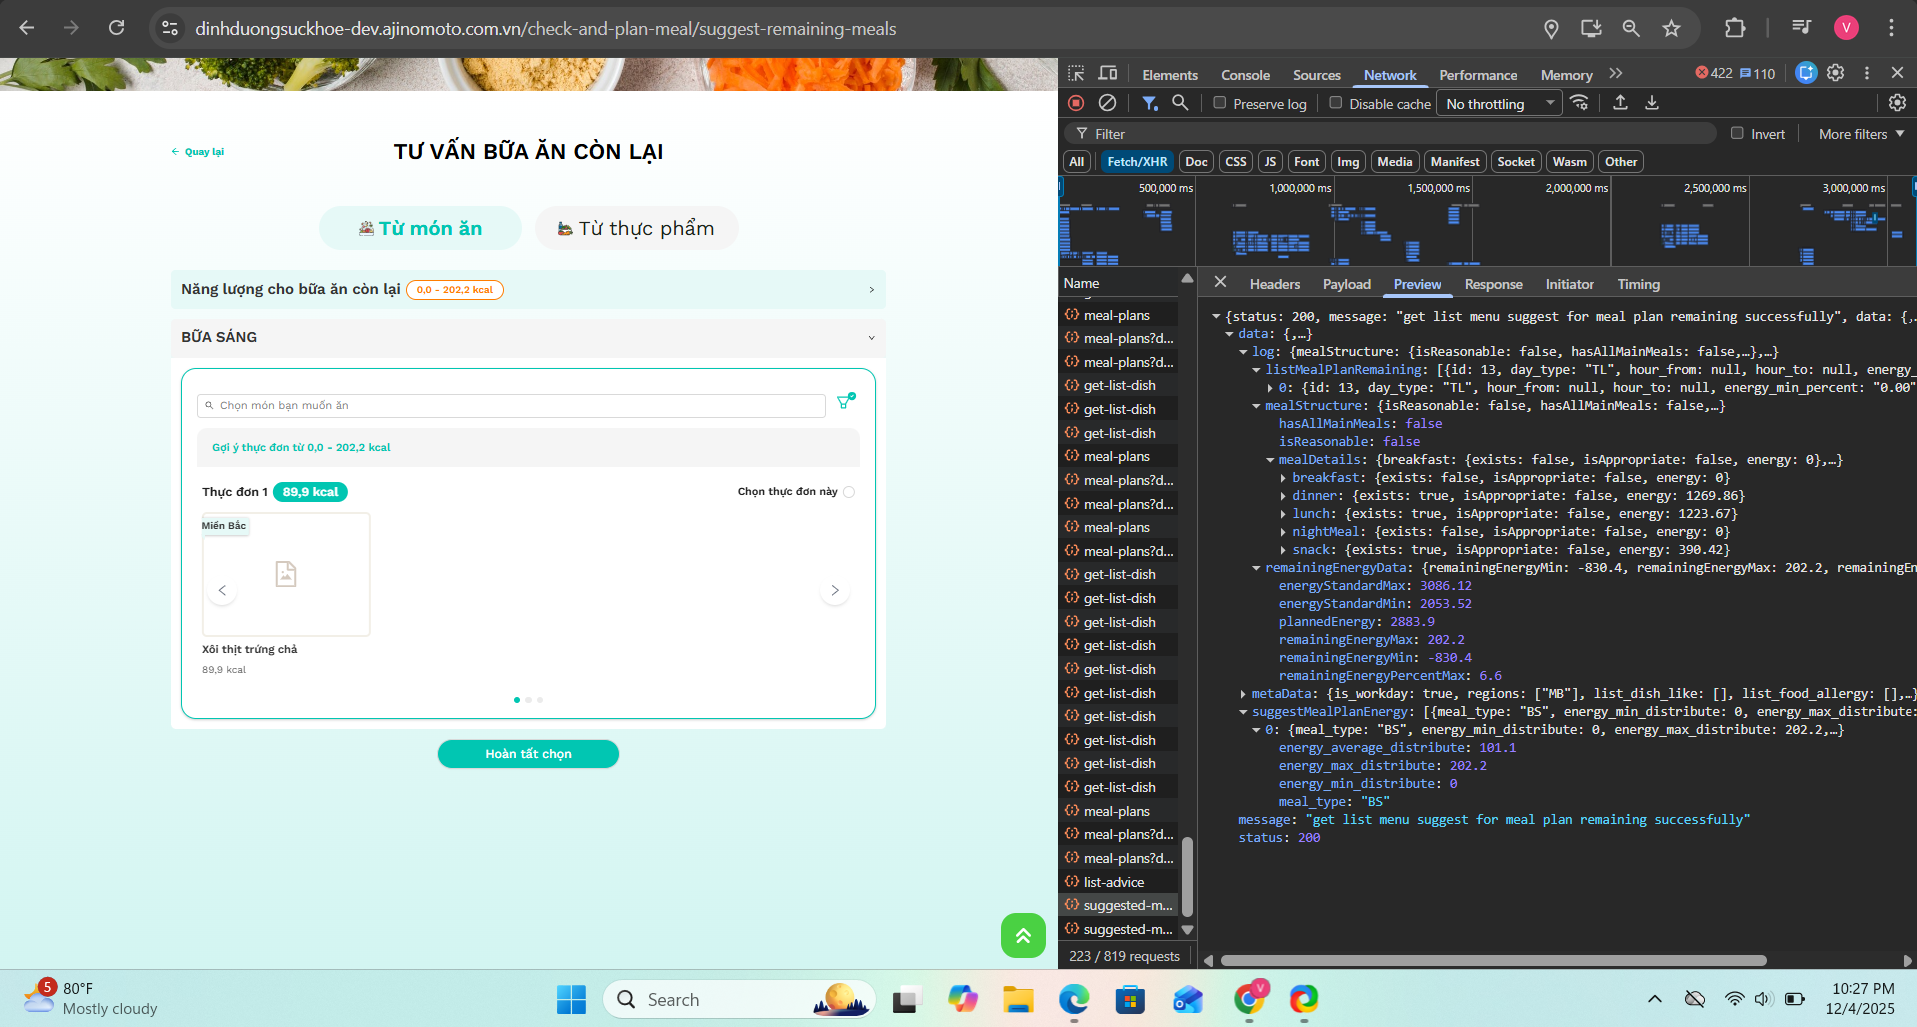Enable Preserve log checkbox
The image size is (1917, 1027).
coord(1220,103)
